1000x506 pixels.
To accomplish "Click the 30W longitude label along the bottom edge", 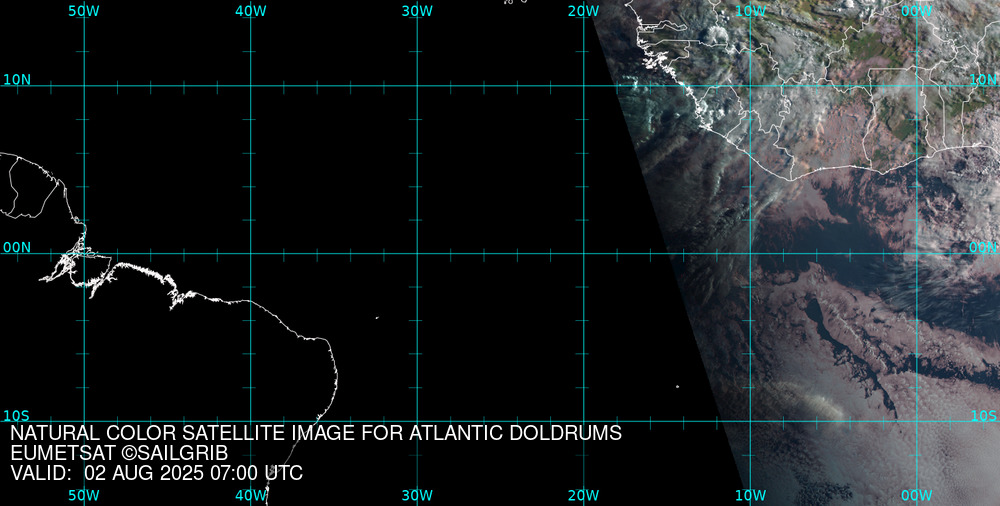I will click(418, 495).
